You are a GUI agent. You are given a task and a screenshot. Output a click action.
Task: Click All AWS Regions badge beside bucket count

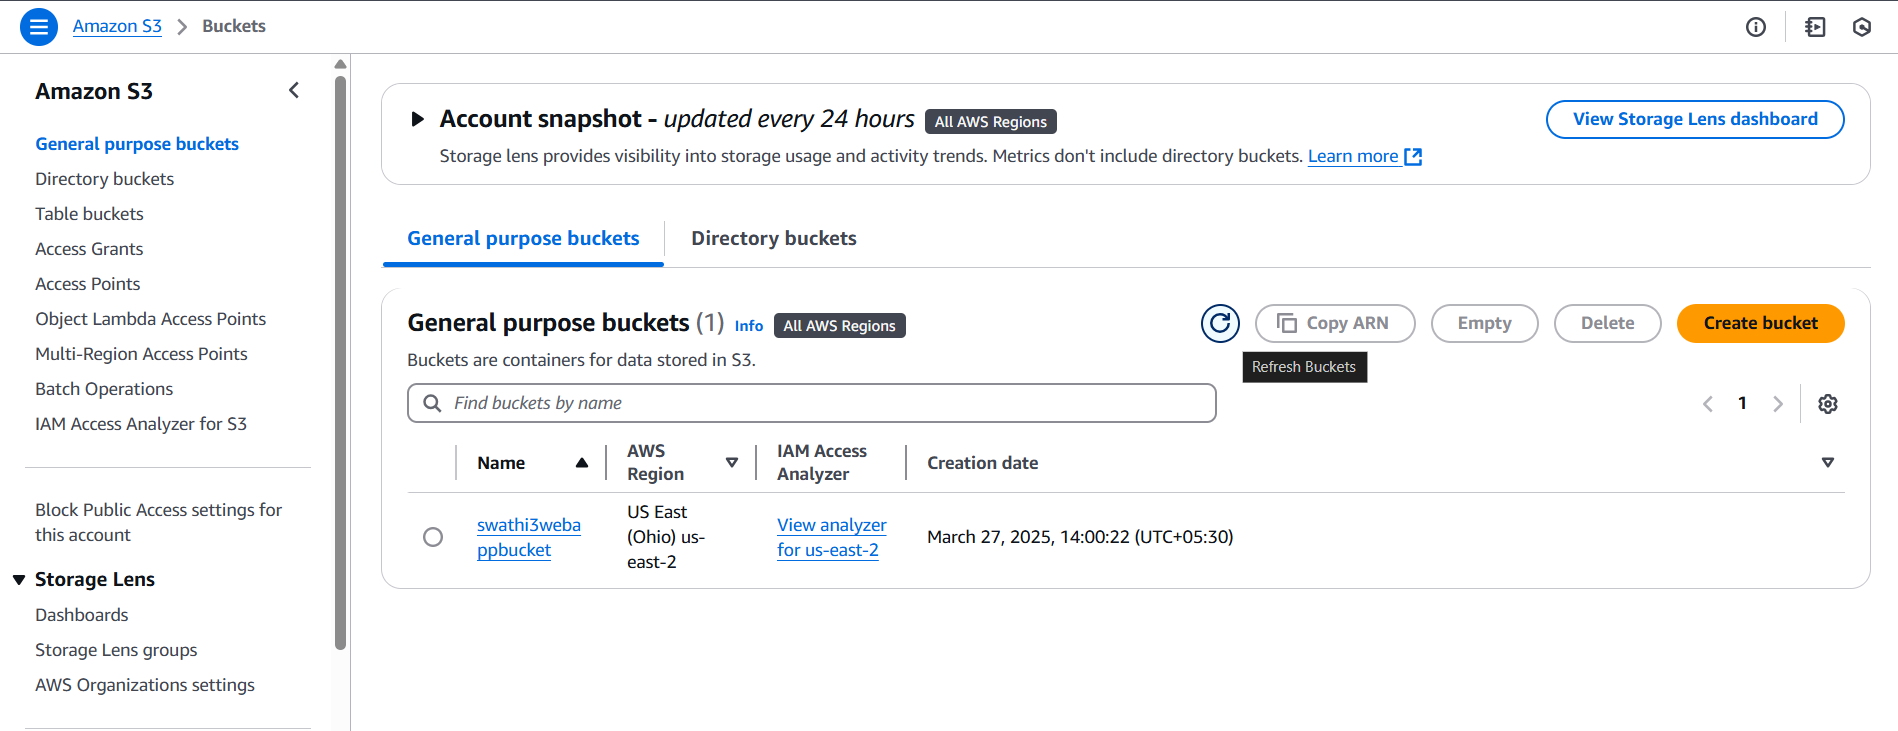(840, 326)
